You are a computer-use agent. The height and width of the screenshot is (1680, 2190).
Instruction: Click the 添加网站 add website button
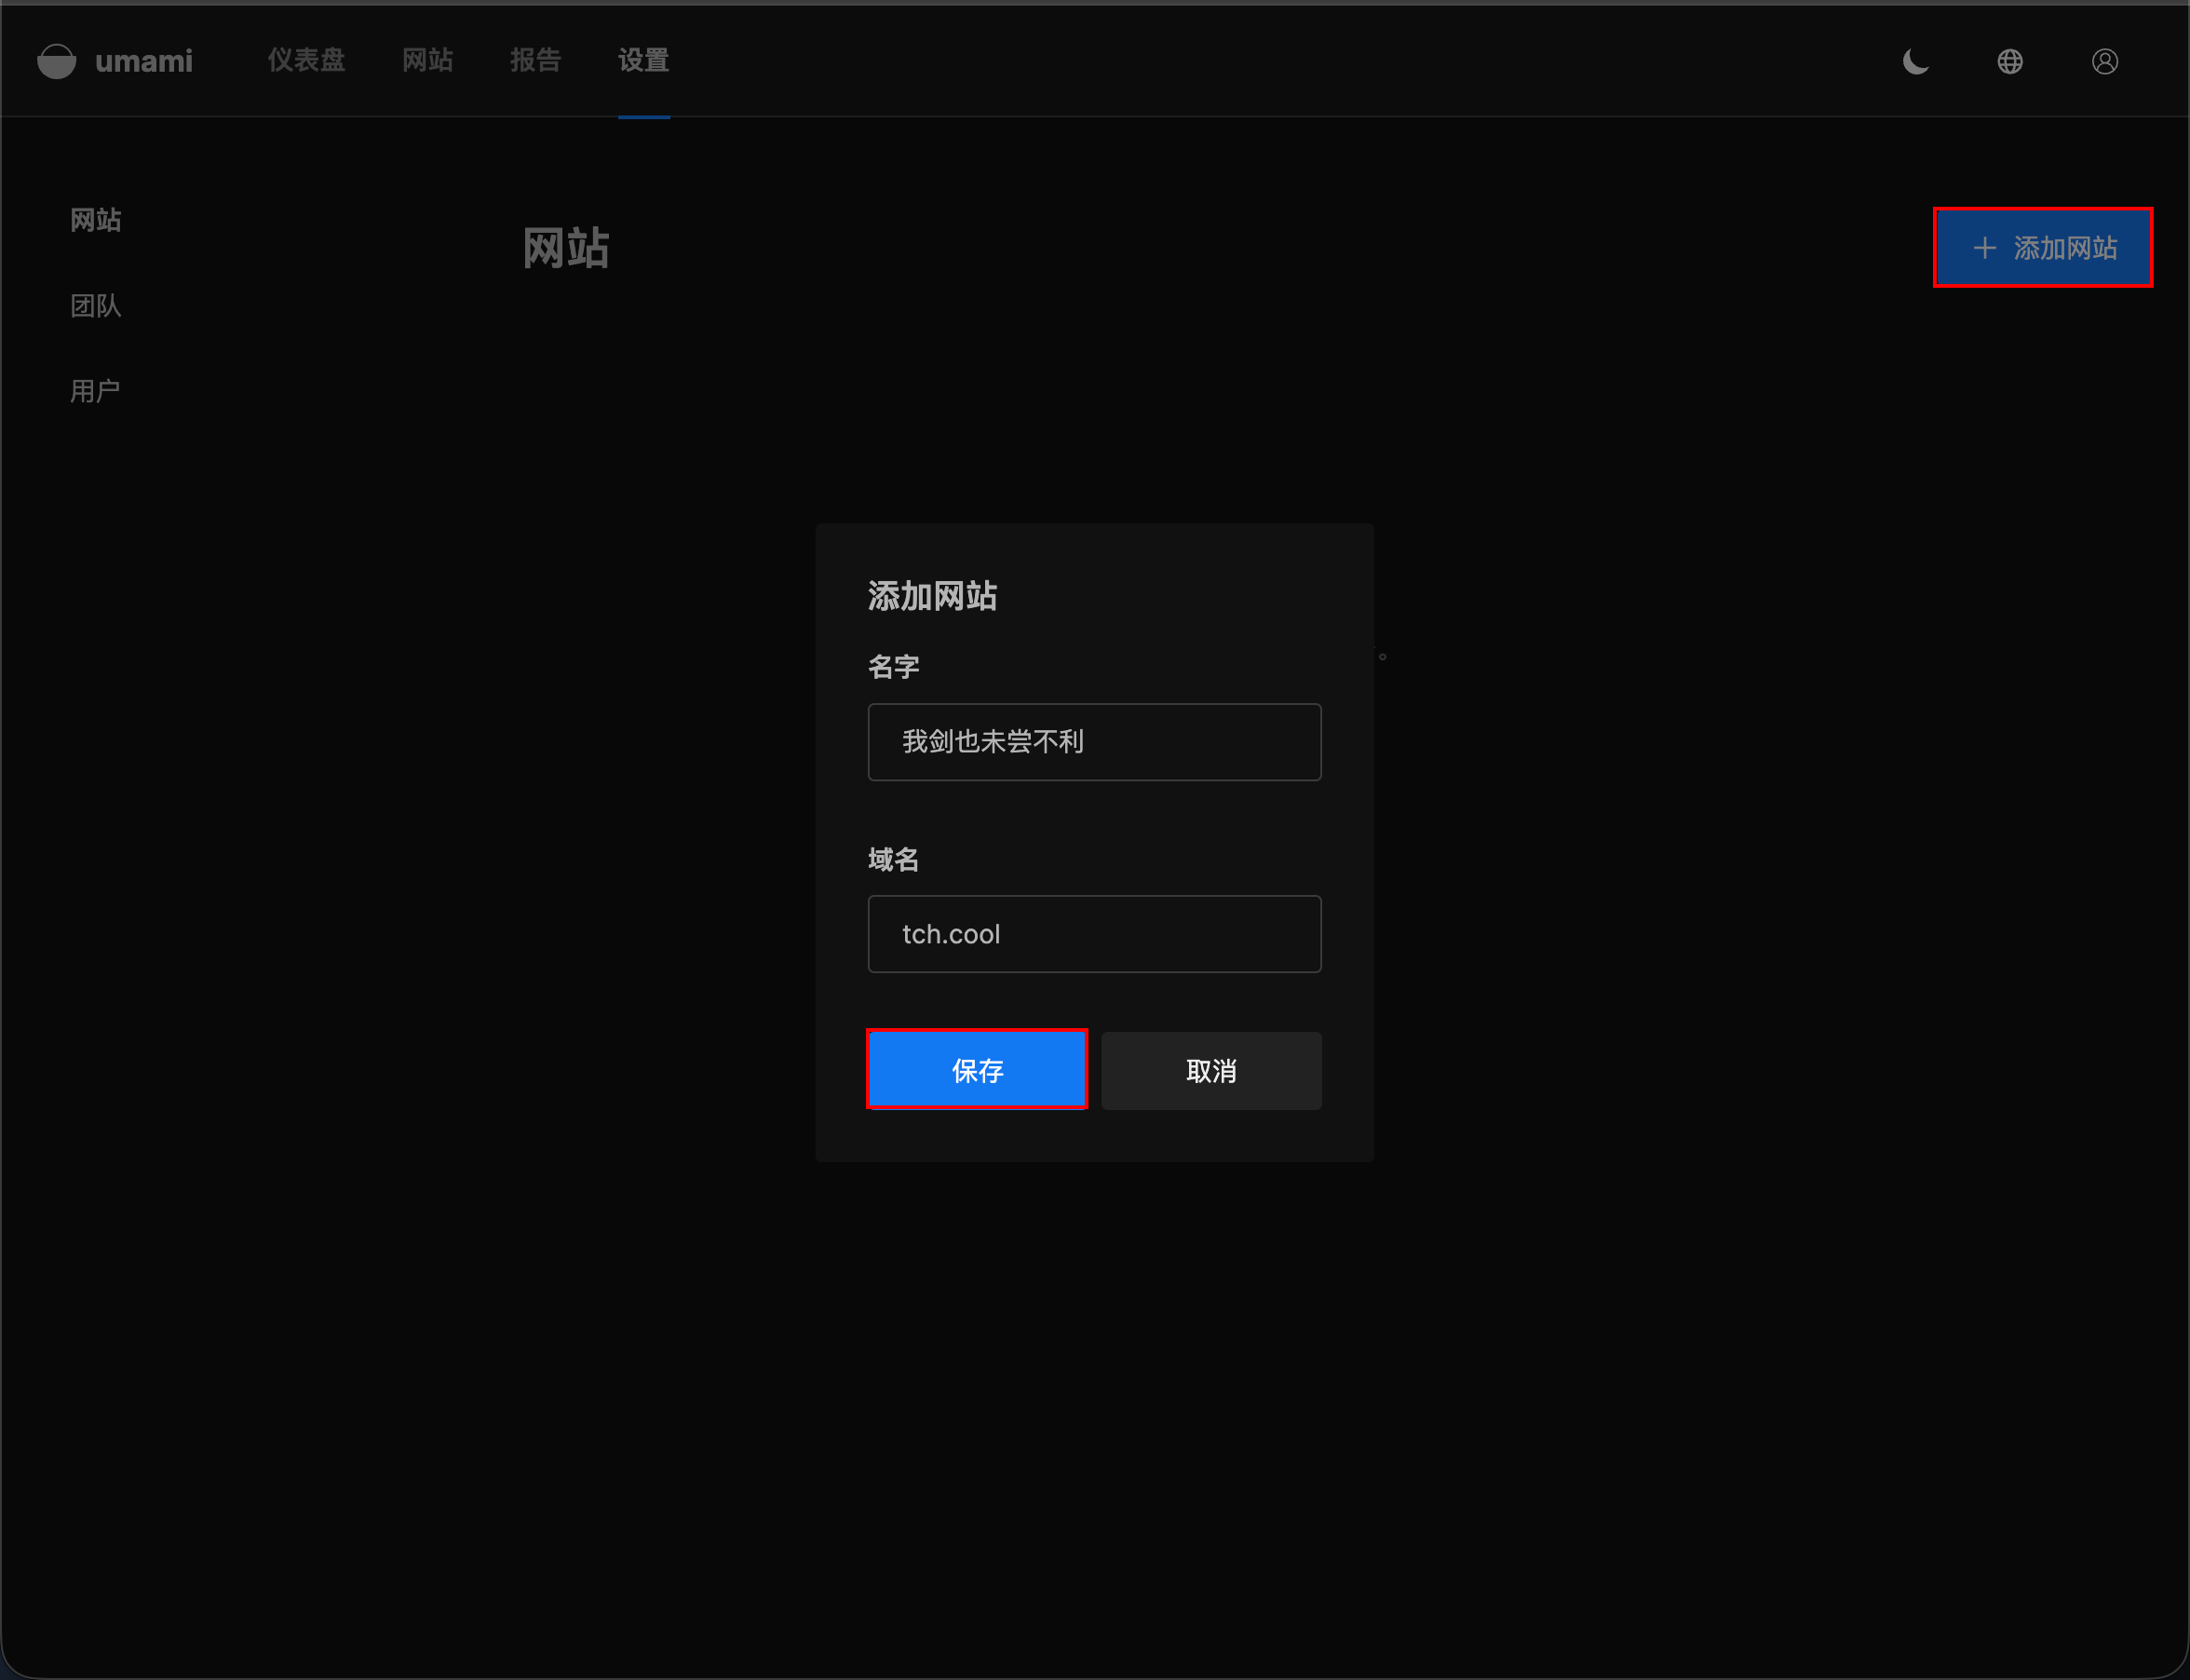coord(2064,248)
